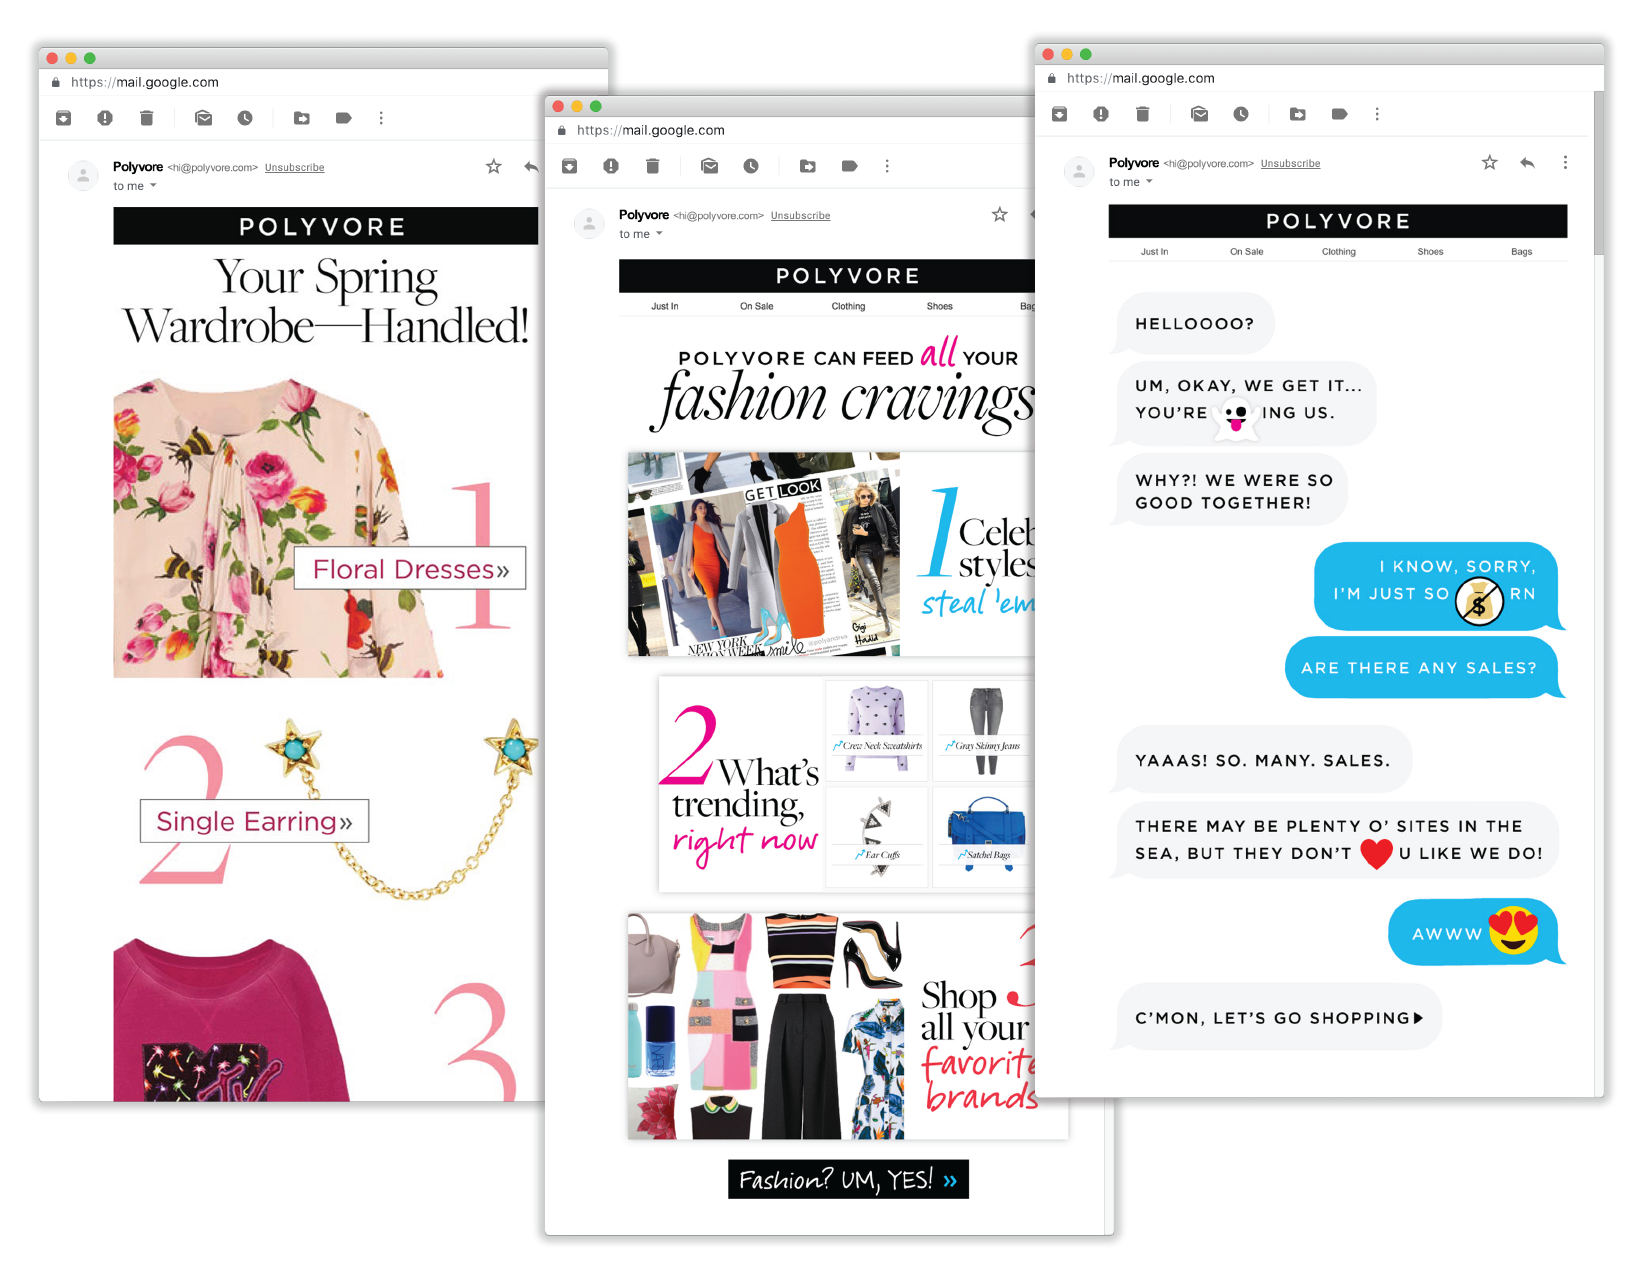Trash icon in right window toolbar
1650x1276 pixels.
[1143, 114]
